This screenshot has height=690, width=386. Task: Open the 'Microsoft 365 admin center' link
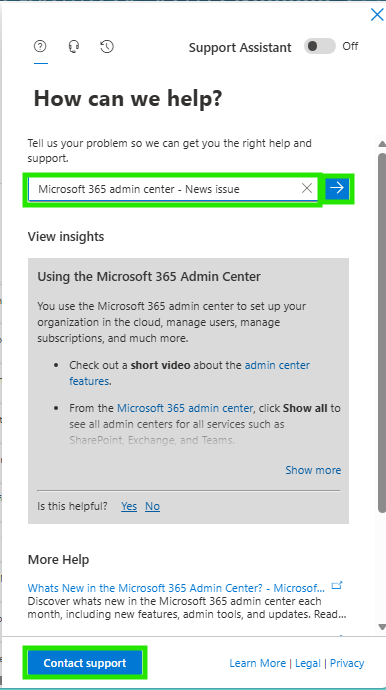tap(185, 408)
